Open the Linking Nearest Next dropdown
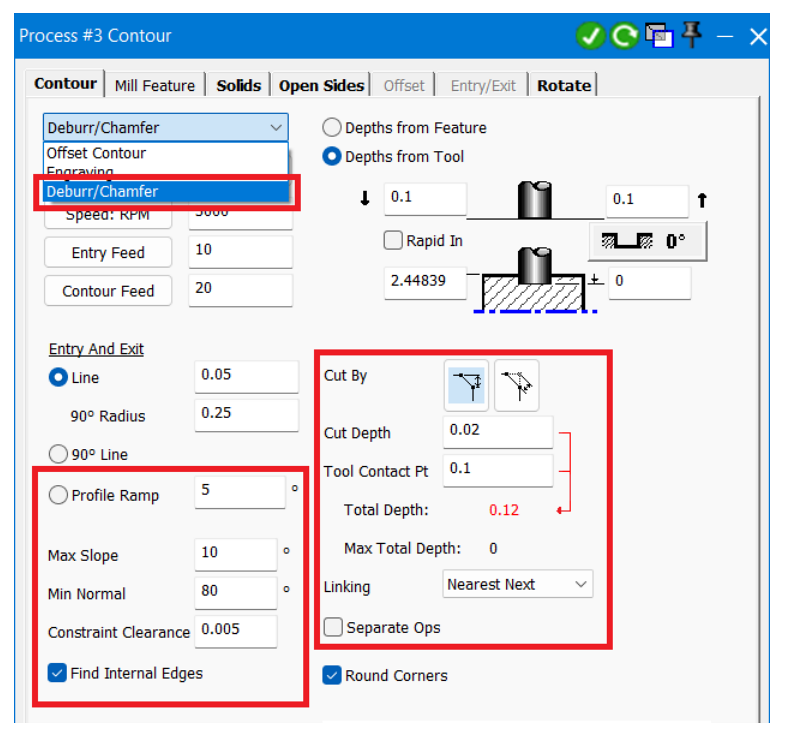785x740 pixels. 518,584
